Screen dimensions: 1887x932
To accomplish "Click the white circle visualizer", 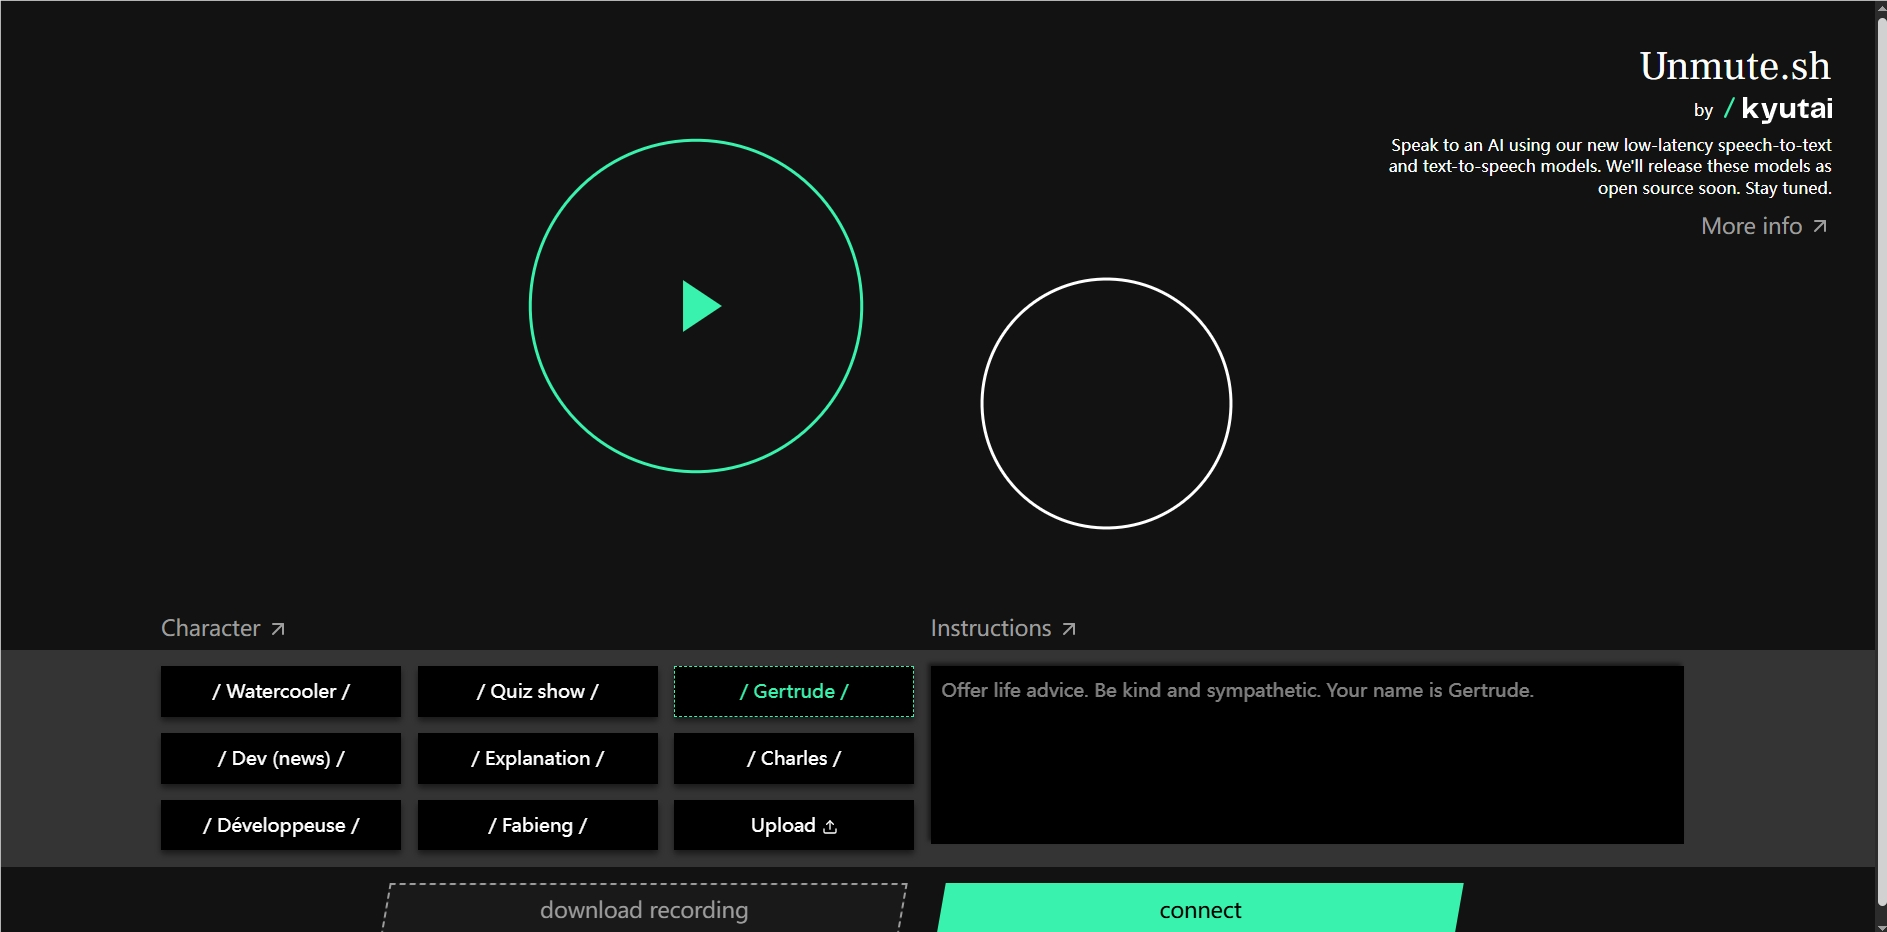I will (1106, 403).
